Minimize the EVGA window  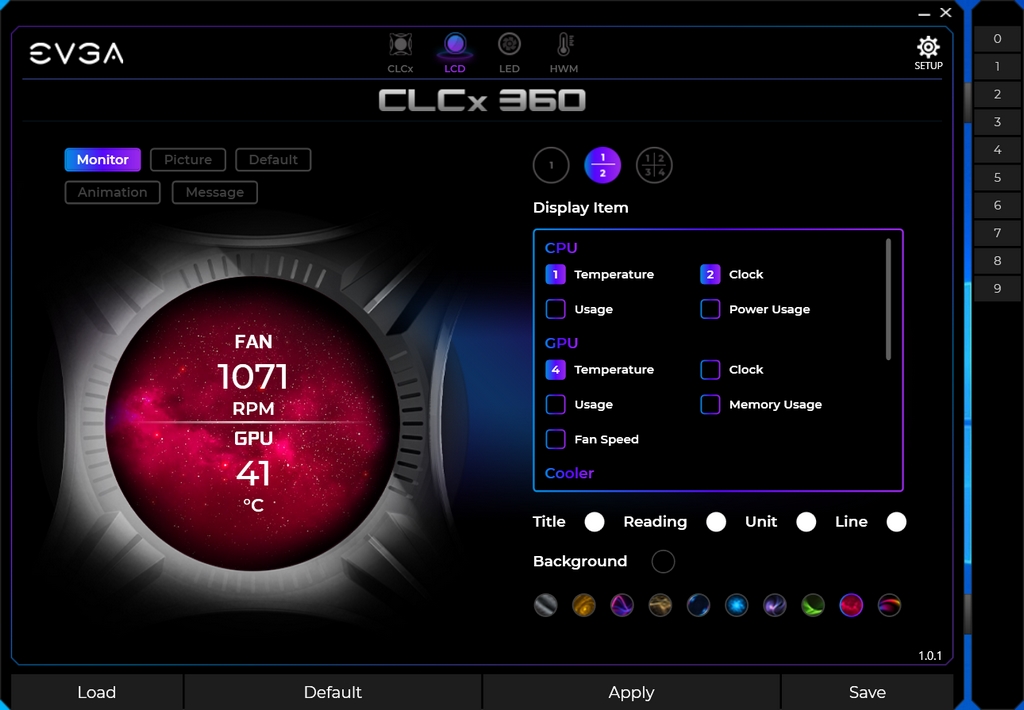923,13
